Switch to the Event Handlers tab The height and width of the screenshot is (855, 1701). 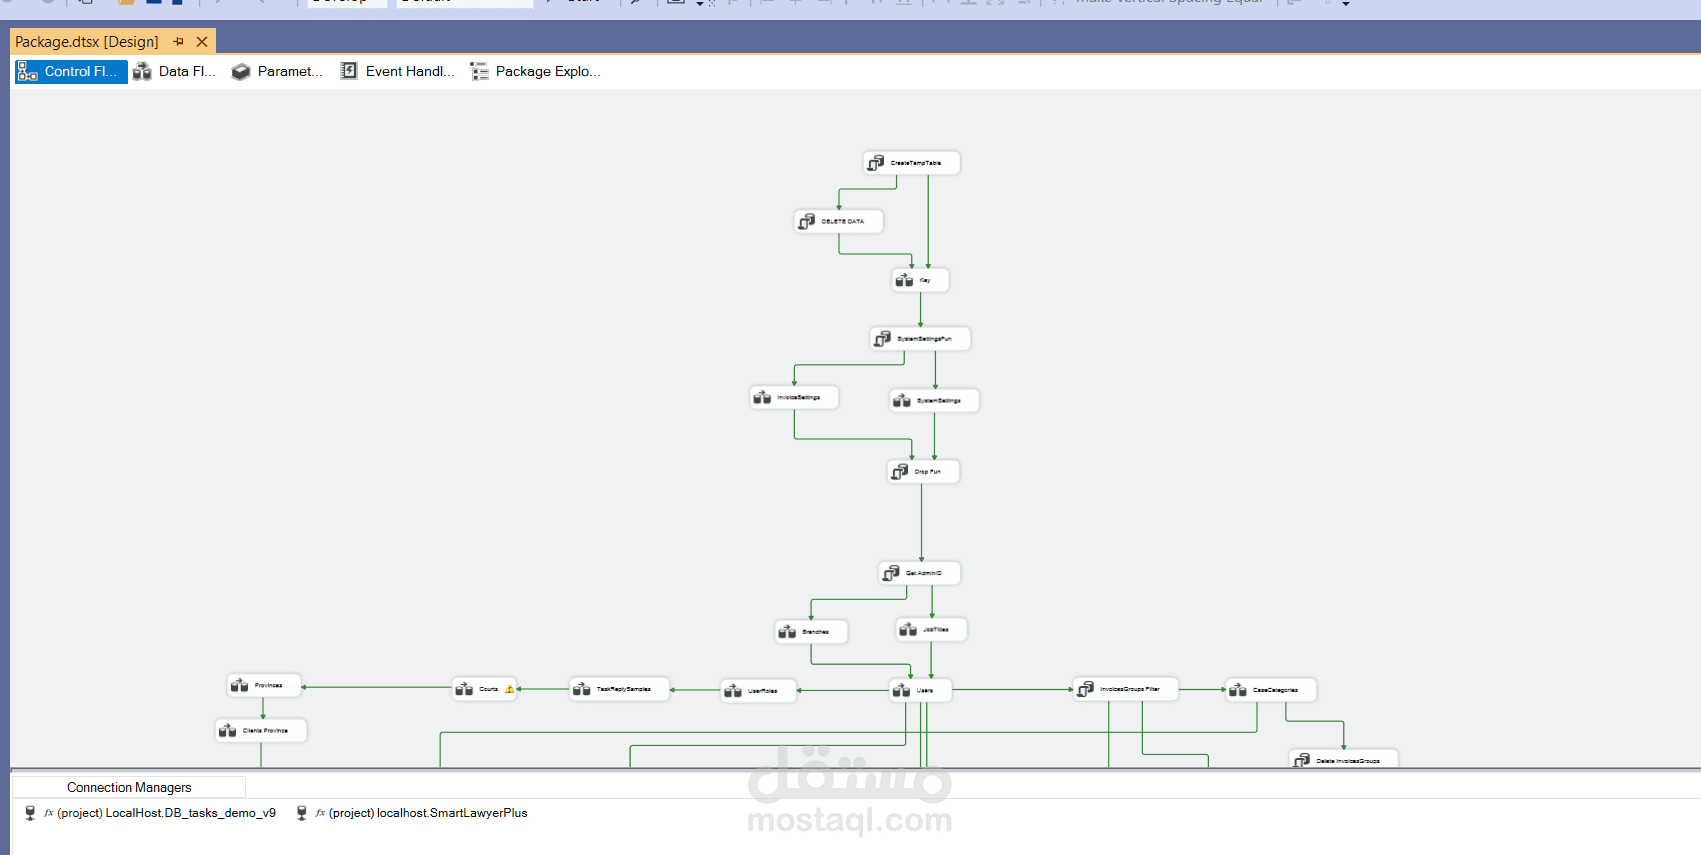397,72
